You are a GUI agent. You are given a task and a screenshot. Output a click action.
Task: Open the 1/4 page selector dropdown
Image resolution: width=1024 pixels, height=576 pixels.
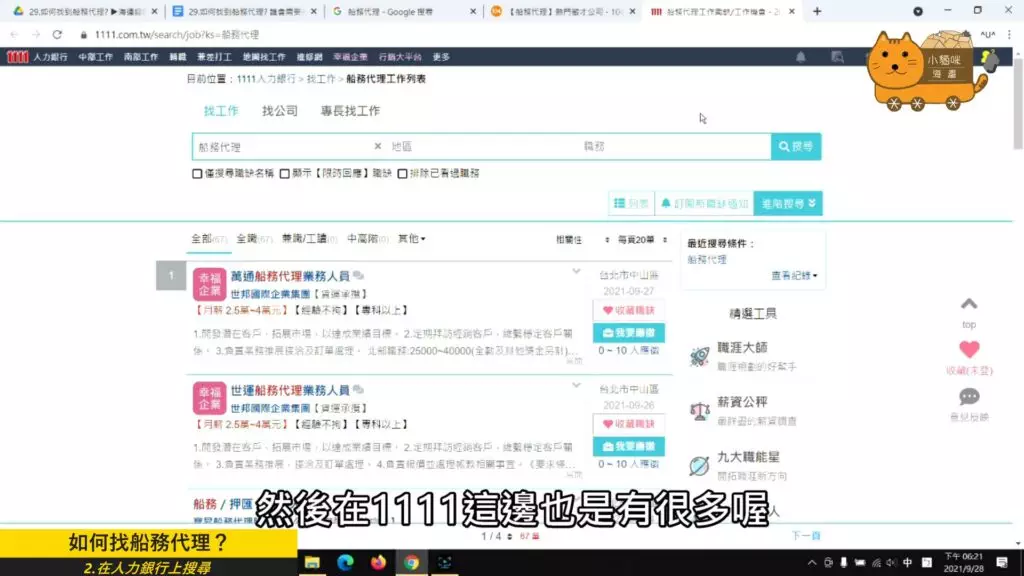[x=496, y=536]
